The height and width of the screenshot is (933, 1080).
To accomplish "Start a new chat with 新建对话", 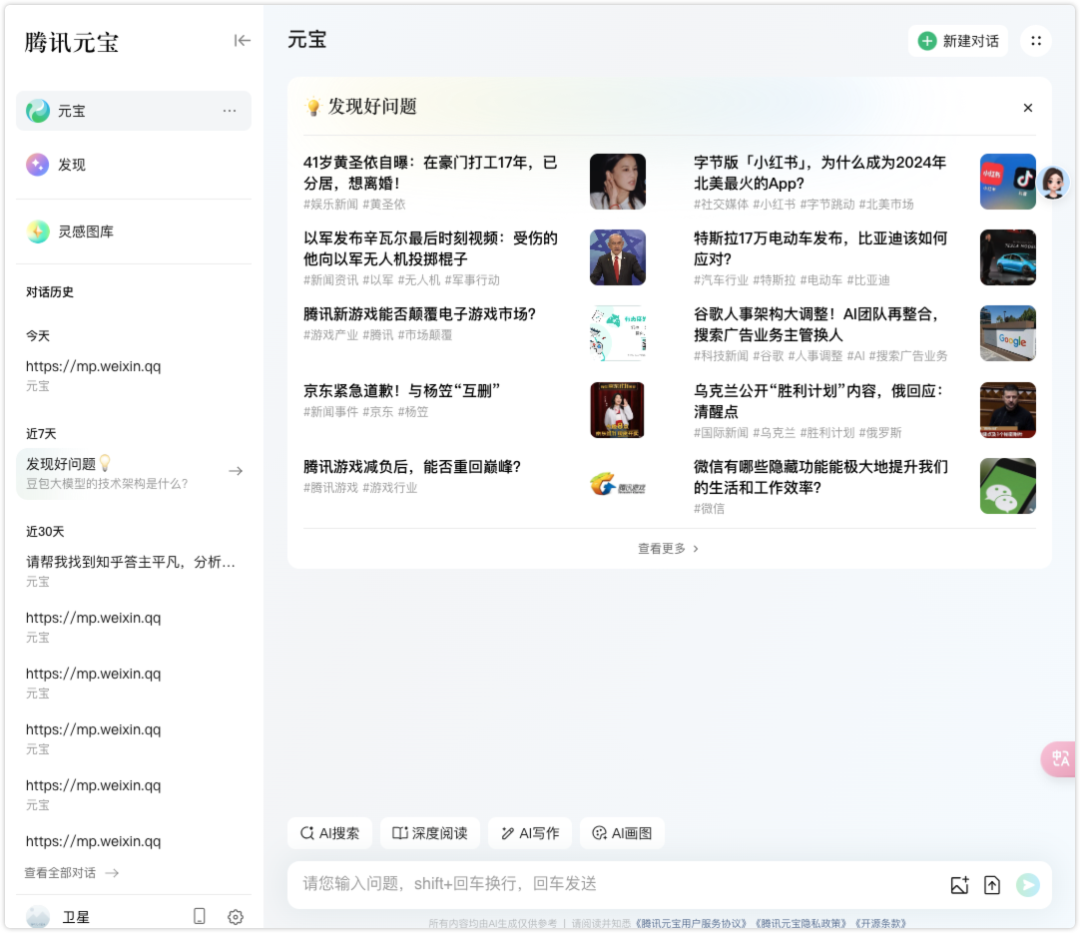I will [957, 41].
